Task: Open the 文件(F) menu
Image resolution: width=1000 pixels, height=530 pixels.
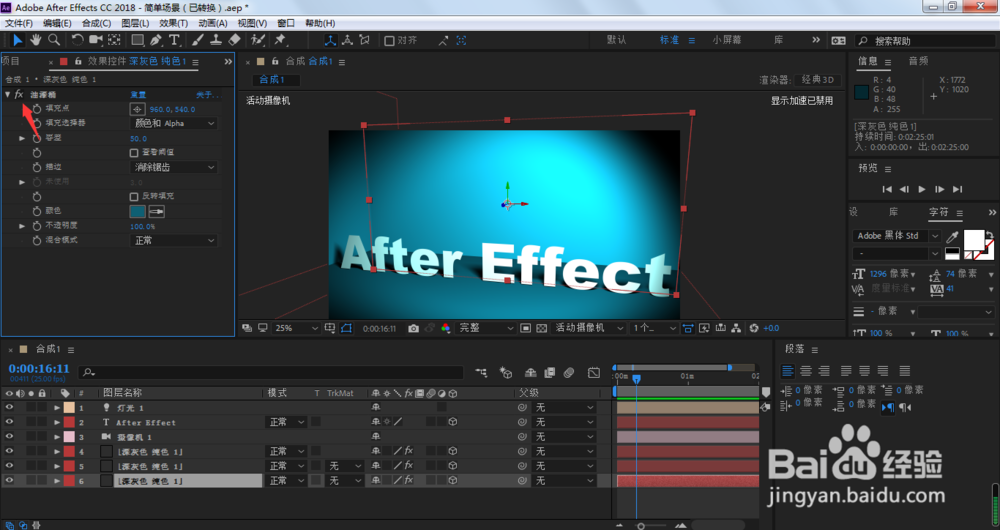Action: 18,23
